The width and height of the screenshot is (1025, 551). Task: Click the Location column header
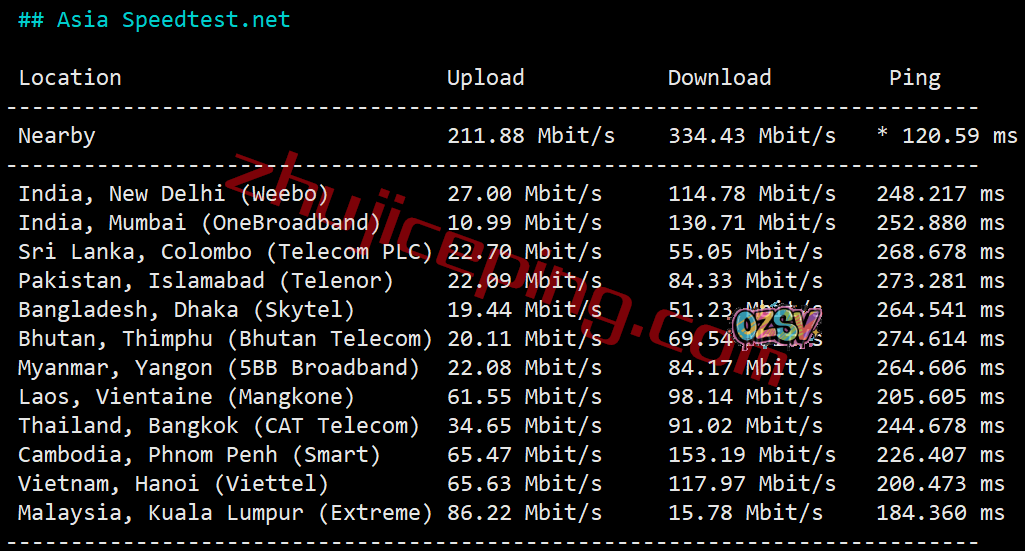pyautogui.click(x=70, y=78)
